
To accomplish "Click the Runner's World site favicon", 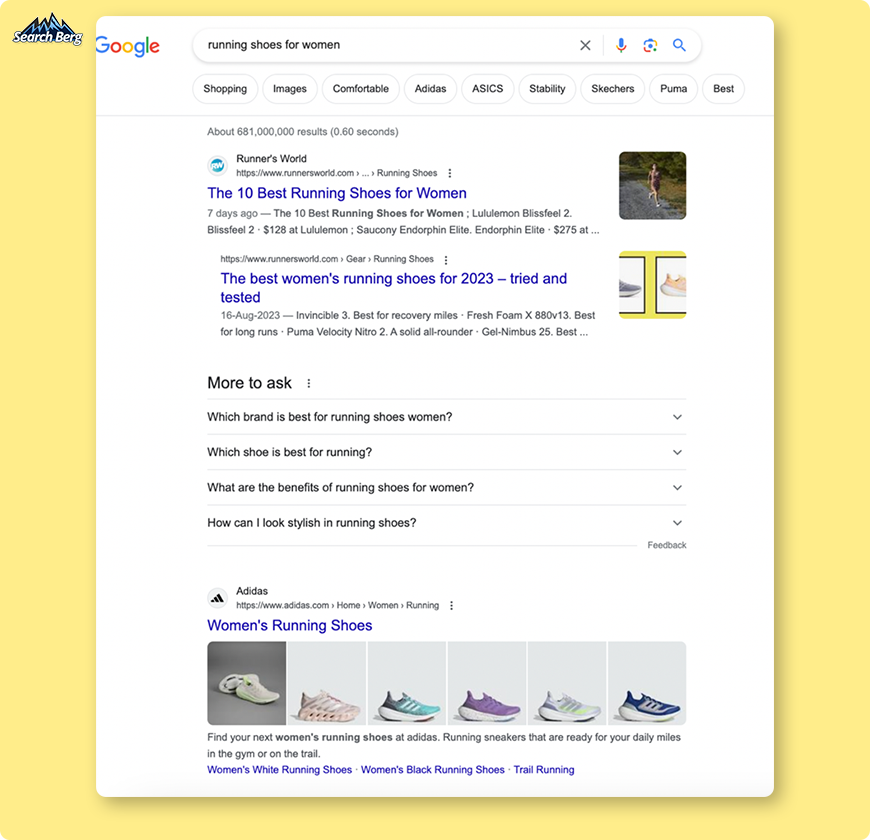I will [x=217, y=165].
